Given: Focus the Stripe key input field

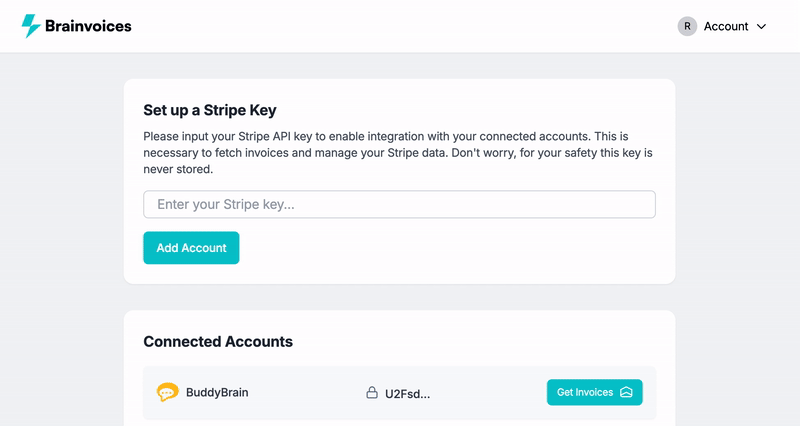Looking at the screenshot, I should pos(399,205).
